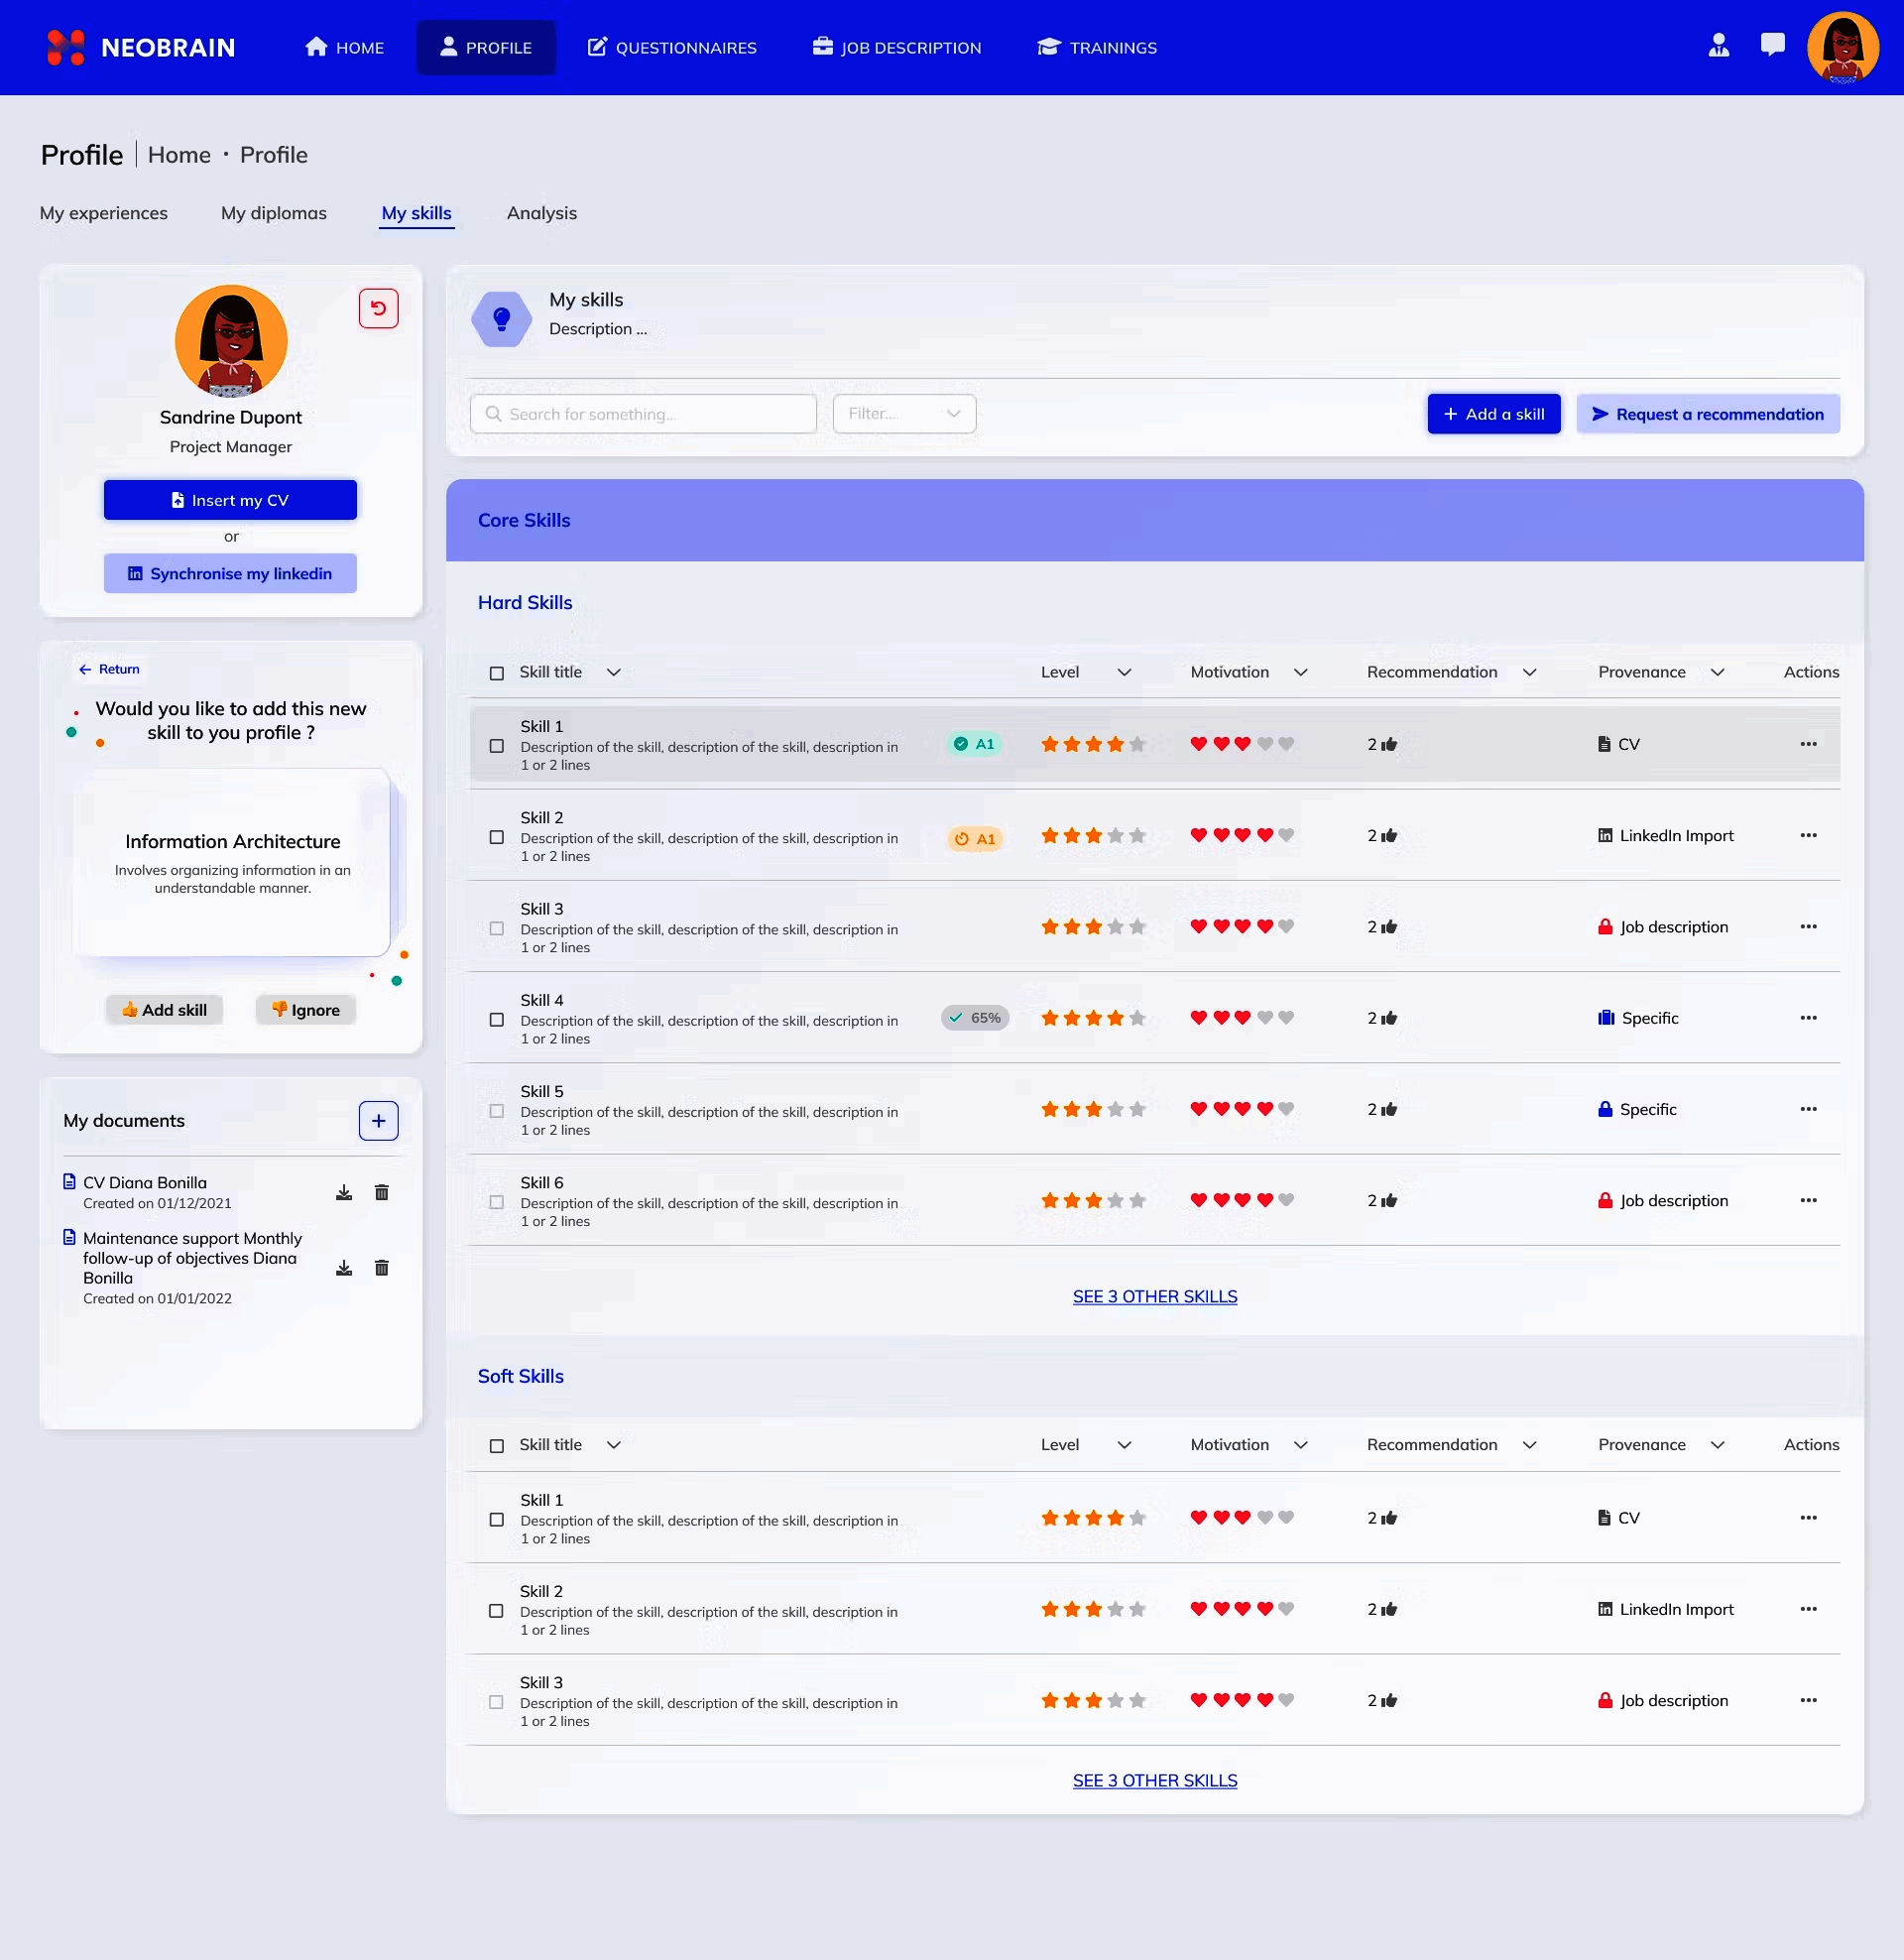The image size is (1904, 1960).
Task: Check the Skill 1 checkbox in Soft Skills
Action: 495,1519
